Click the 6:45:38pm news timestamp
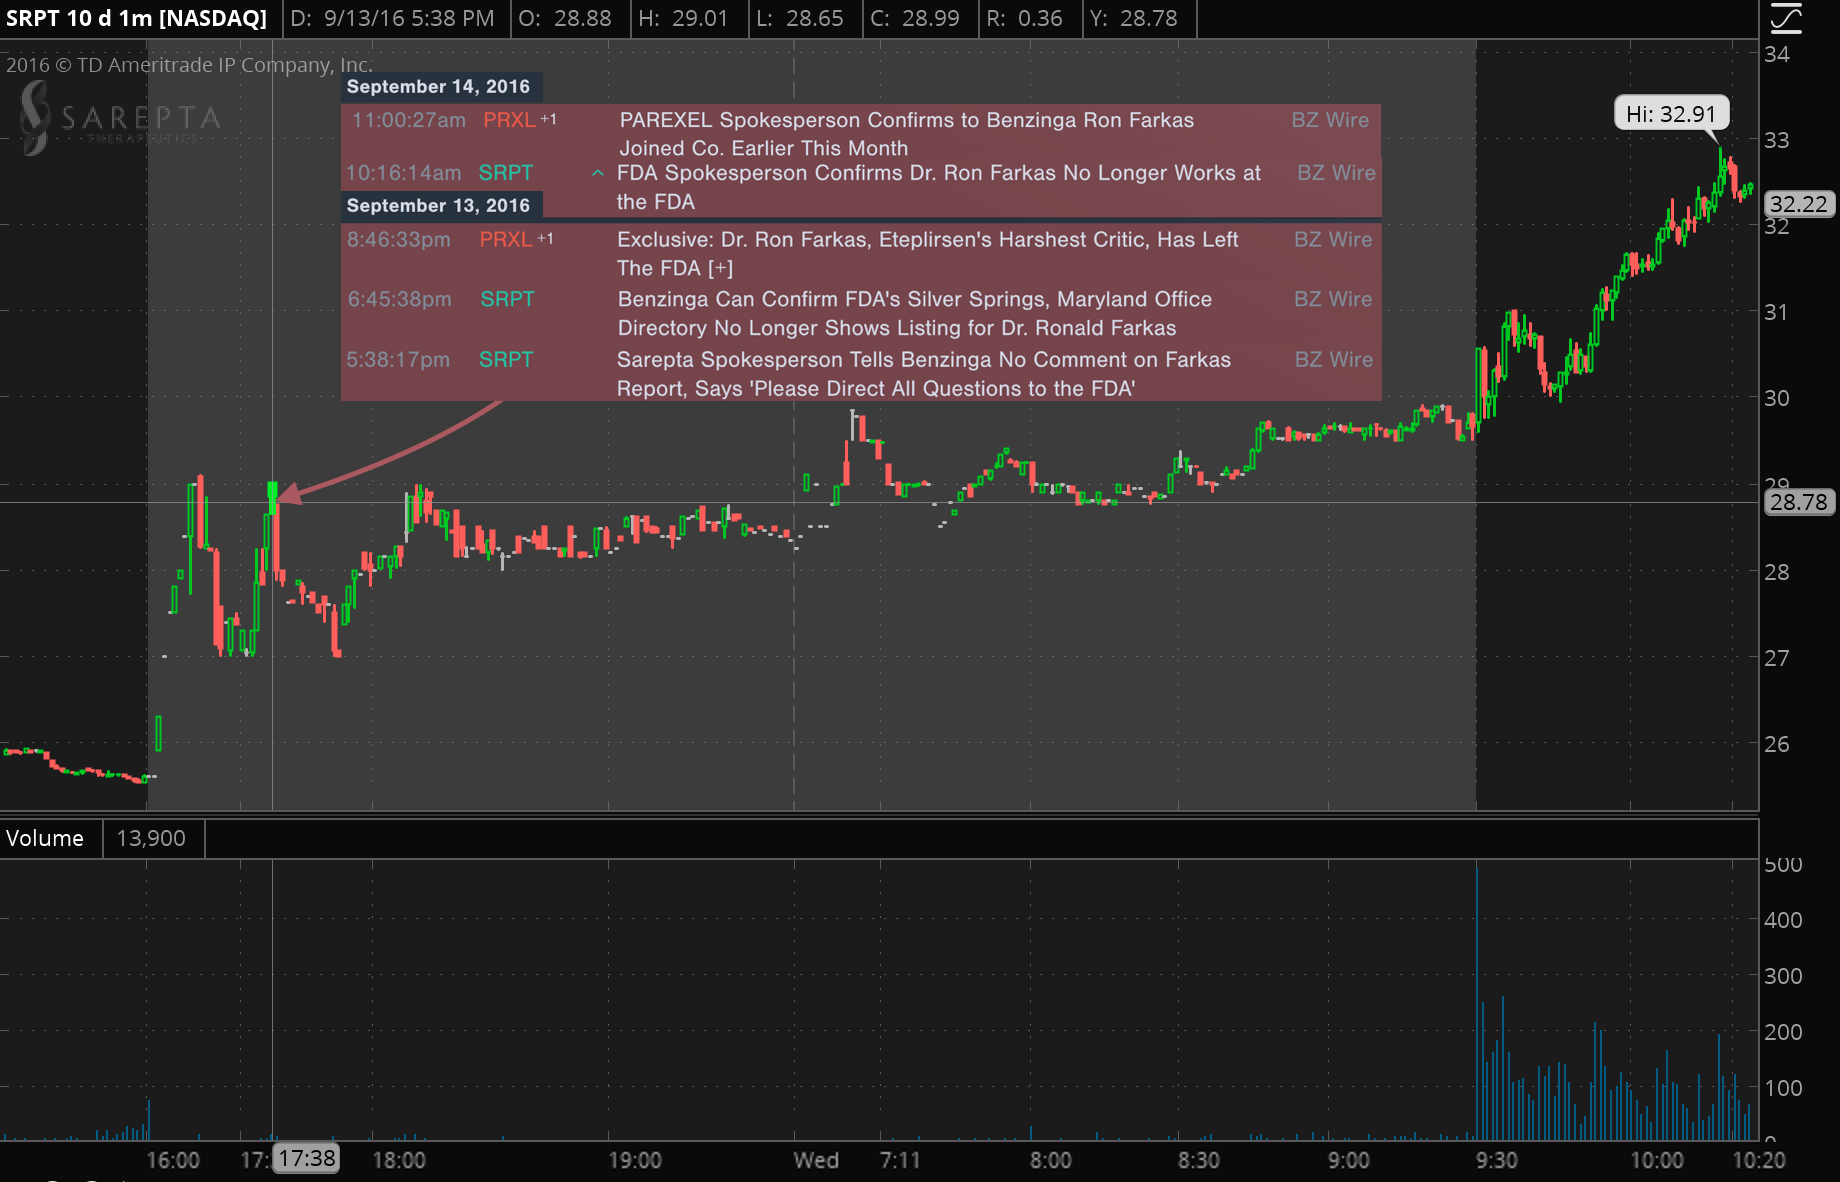The height and width of the screenshot is (1182, 1840). [x=399, y=300]
